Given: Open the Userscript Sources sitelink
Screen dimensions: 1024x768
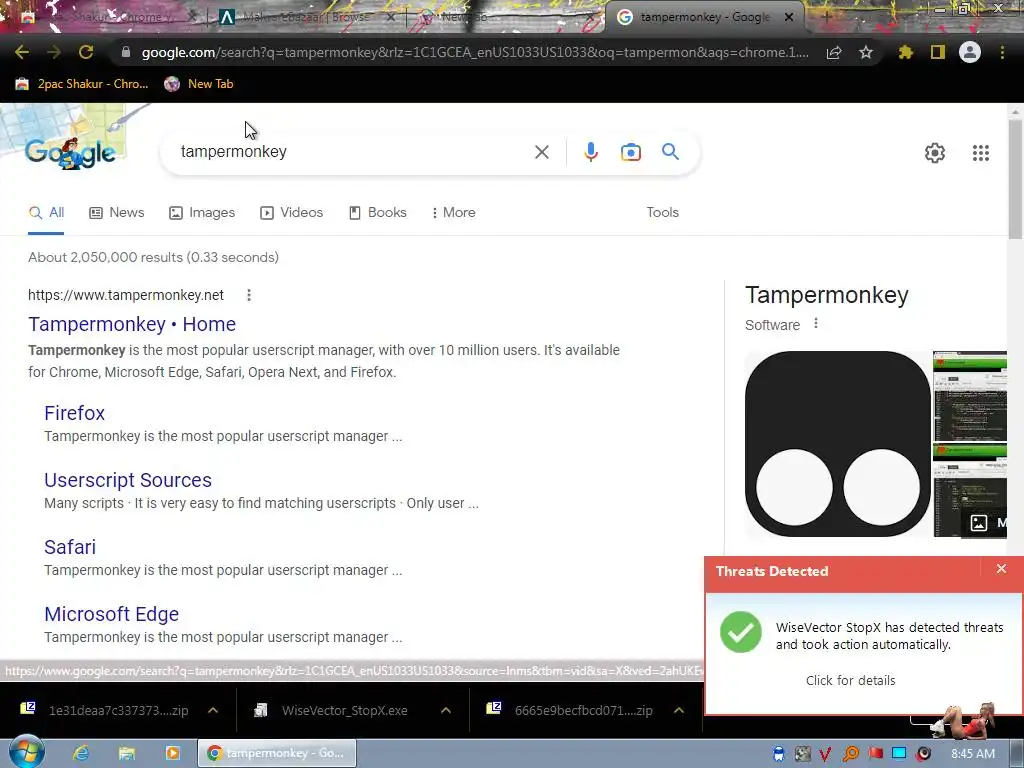Looking at the screenshot, I should pyautogui.click(x=128, y=480).
